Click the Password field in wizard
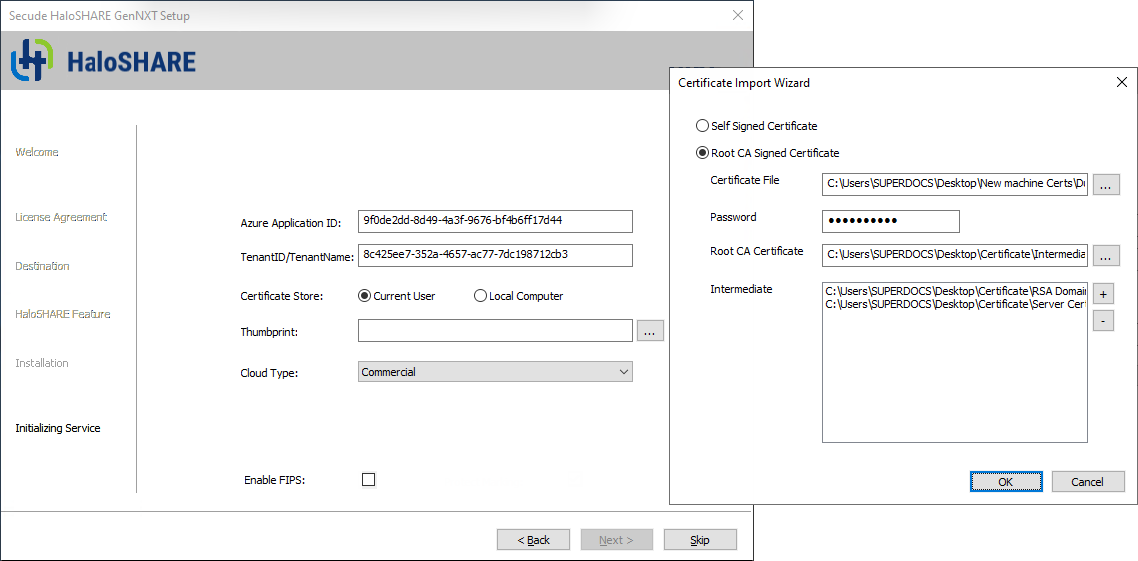 point(891,221)
